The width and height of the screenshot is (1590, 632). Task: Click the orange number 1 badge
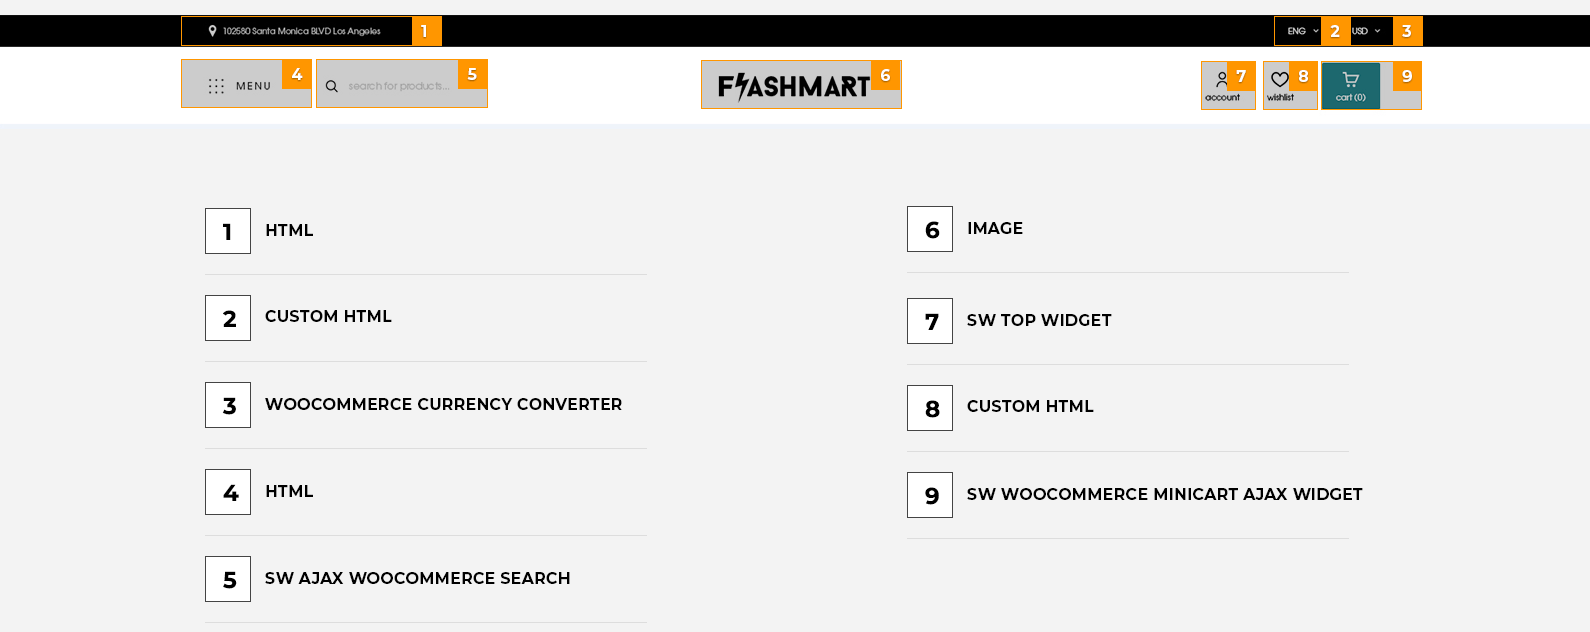click(426, 31)
